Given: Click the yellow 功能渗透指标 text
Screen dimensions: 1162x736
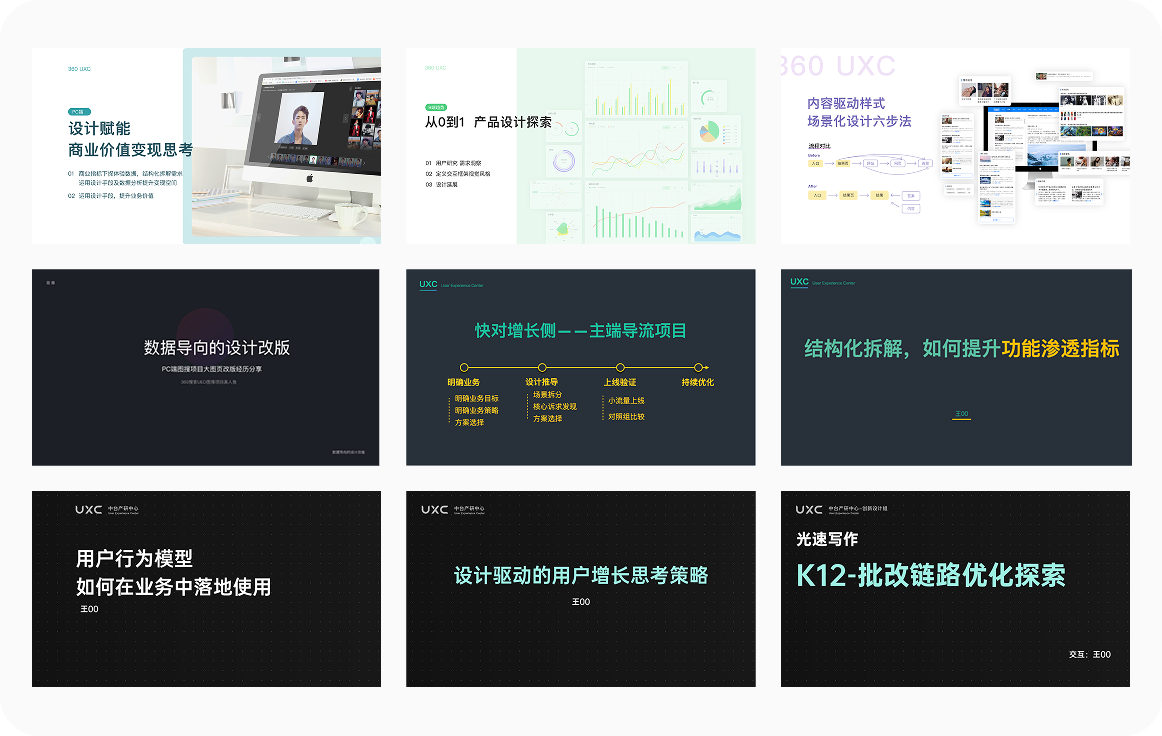Looking at the screenshot, I should pyautogui.click(x=1060, y=348).
